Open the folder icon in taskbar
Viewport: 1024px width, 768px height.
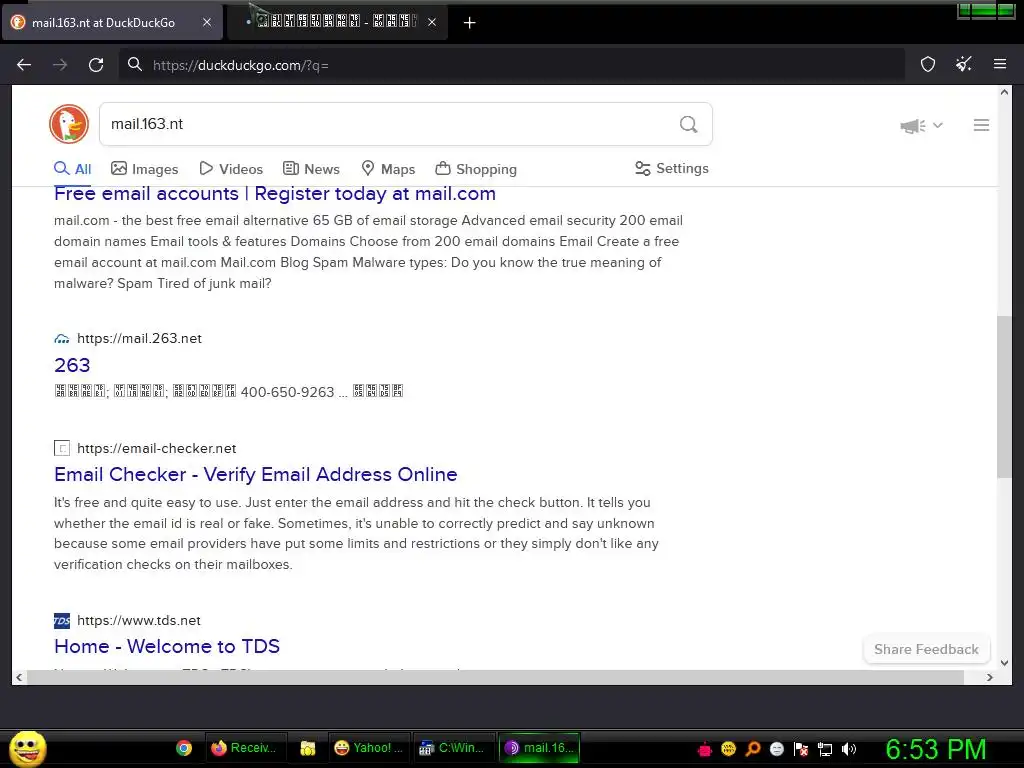pyautogui.click(x=308, y=748)
